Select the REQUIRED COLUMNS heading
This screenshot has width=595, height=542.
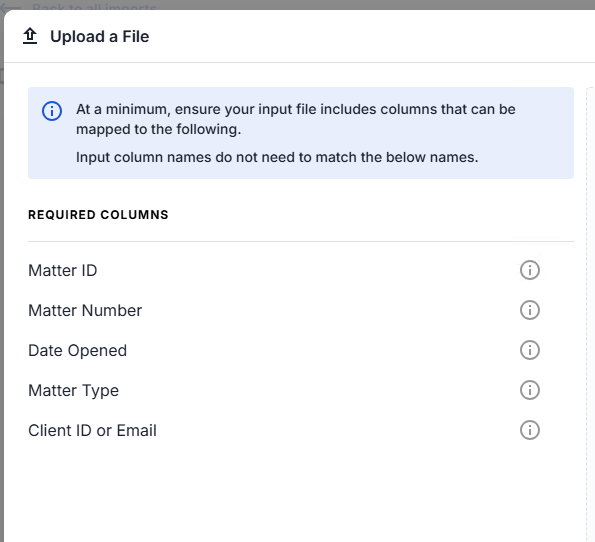[98, 215]
